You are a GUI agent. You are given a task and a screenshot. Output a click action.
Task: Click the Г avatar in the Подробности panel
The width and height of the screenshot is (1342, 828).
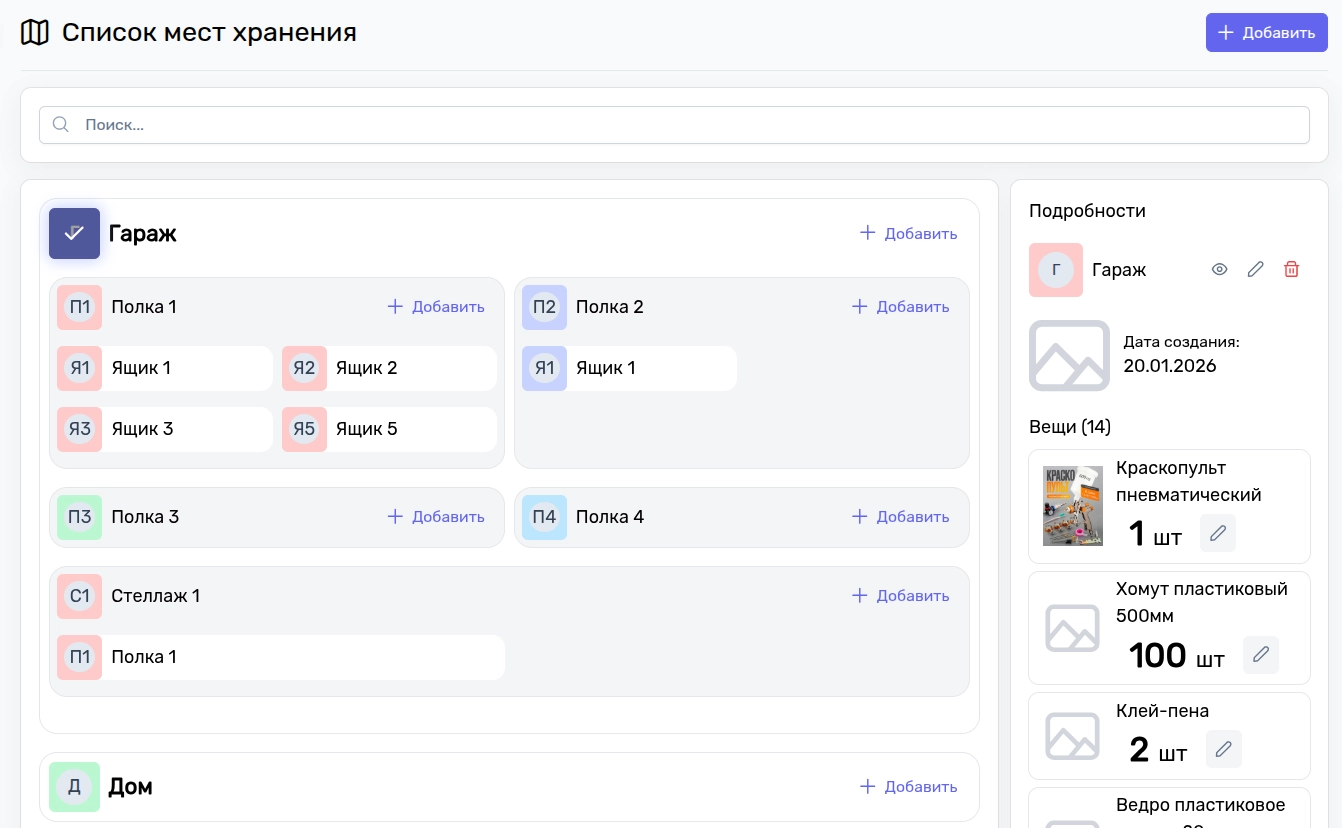(x=1056, y=270)
